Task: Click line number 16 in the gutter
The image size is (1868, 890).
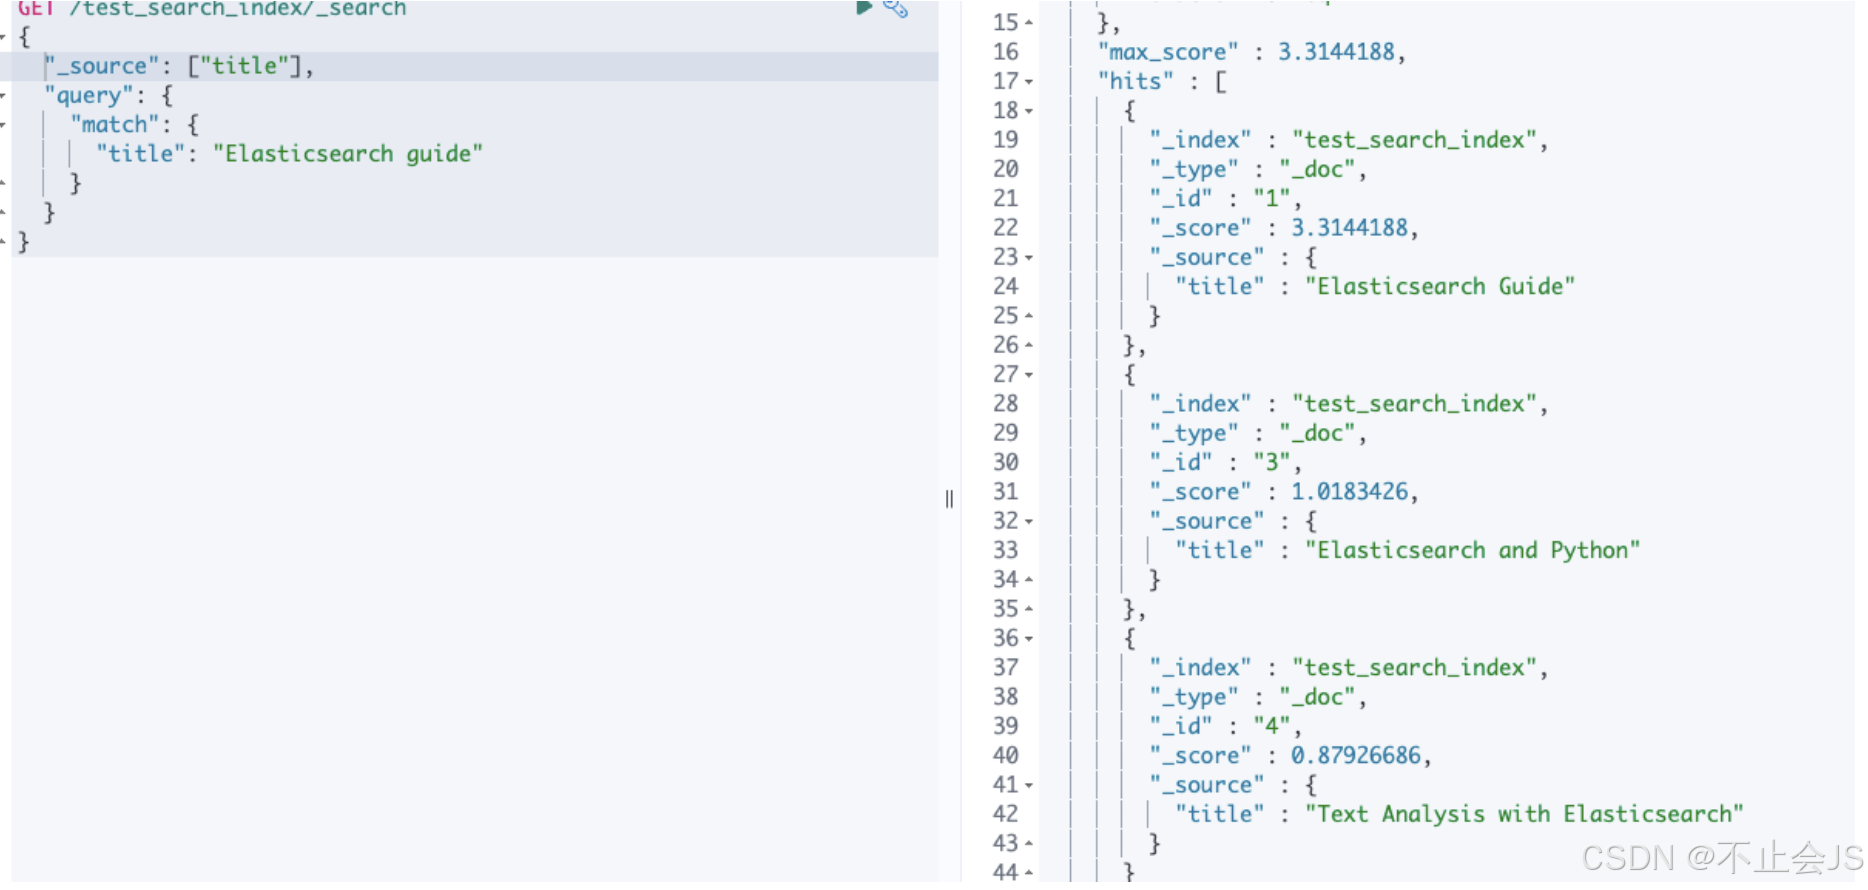Action: (1006, 52)
